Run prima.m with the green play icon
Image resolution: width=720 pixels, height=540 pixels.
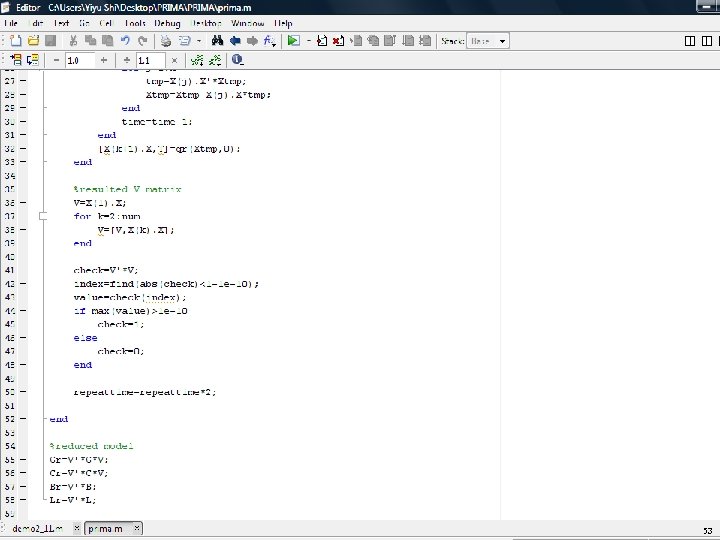(x=293, y=41)
